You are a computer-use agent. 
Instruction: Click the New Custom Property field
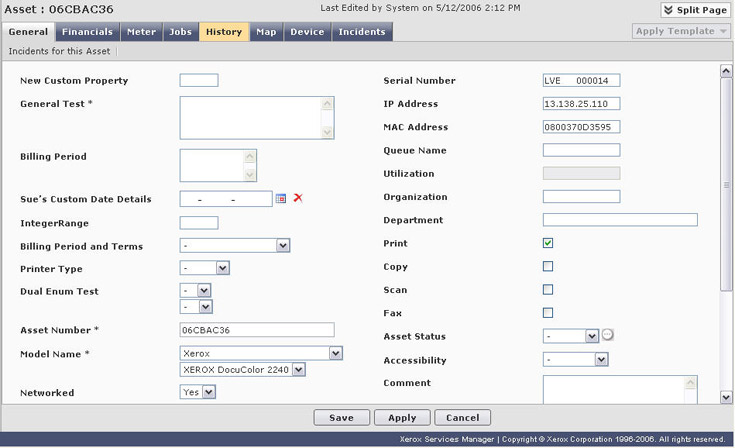[x=199, y=80]
